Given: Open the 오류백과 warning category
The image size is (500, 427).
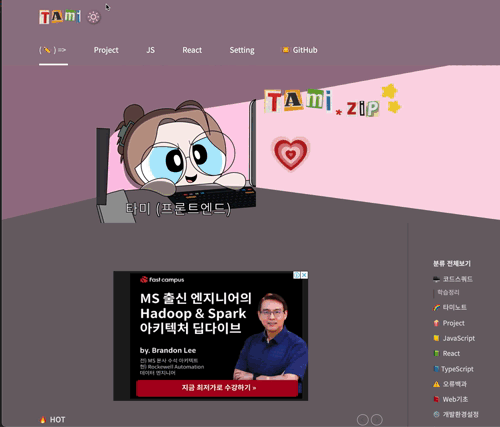Looking at the screenshot, I should (450, 384).
